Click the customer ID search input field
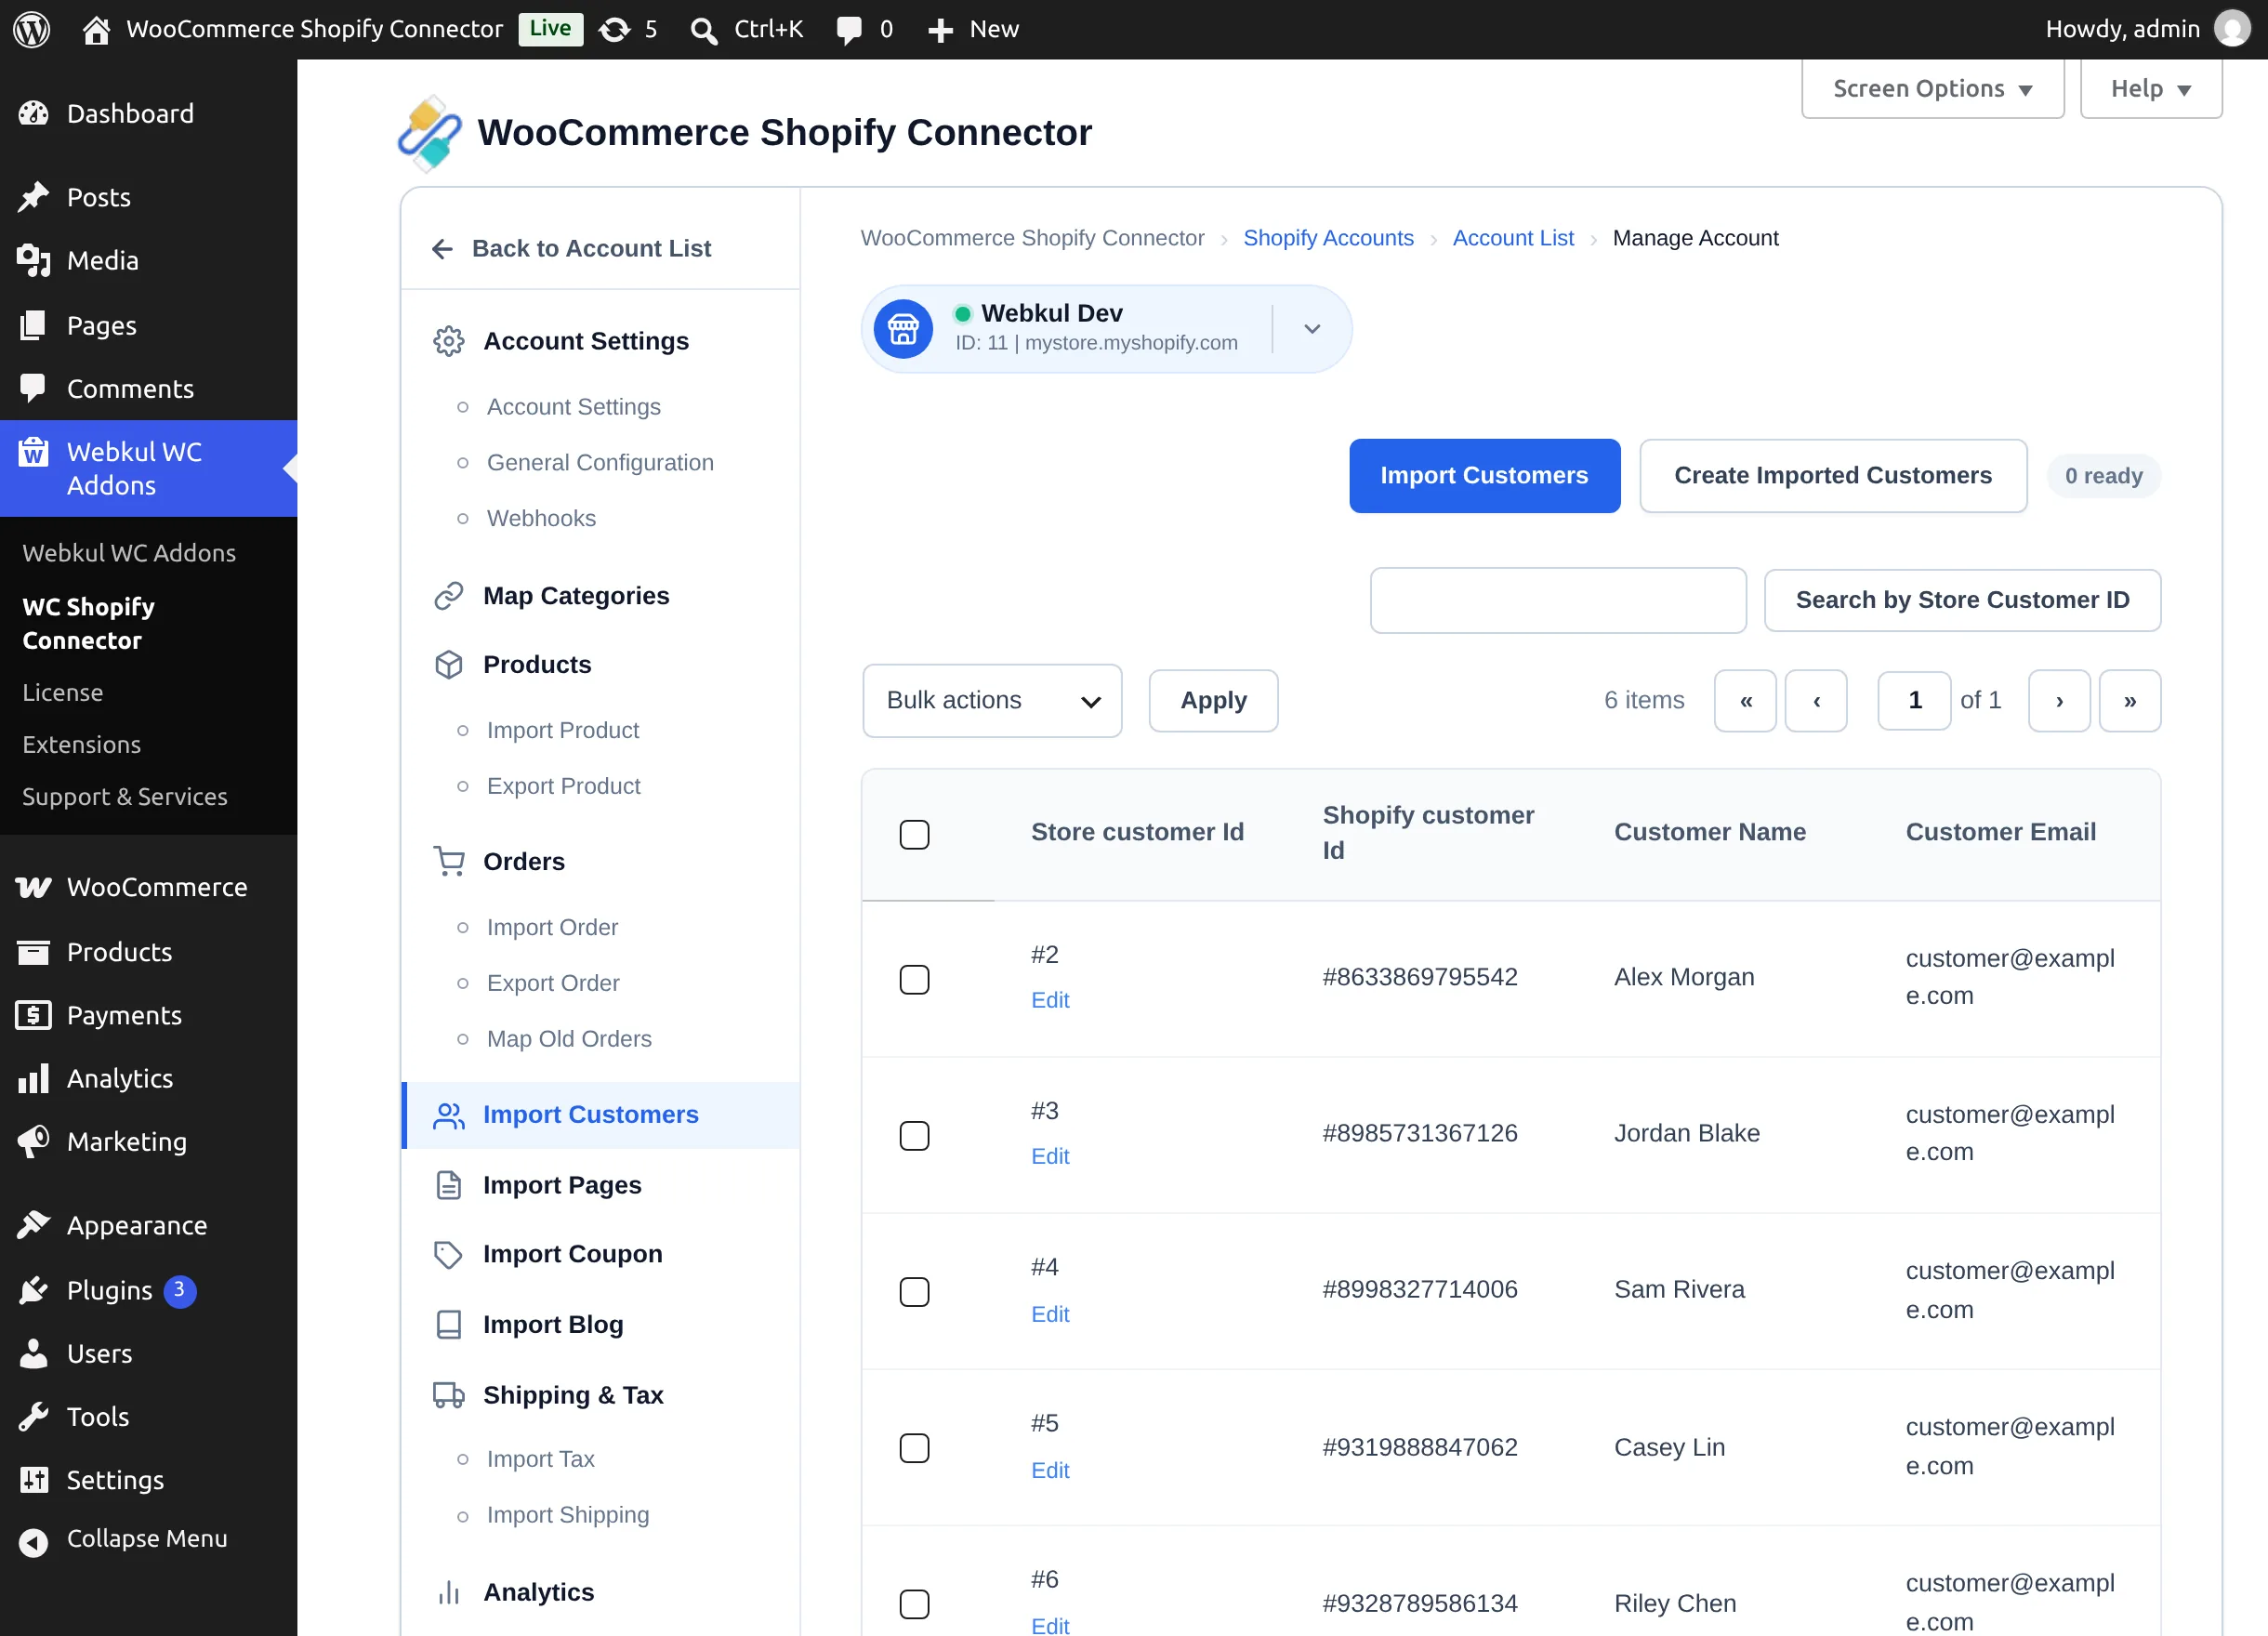Screen dimensions: 2268x1636 point(1557,600)
